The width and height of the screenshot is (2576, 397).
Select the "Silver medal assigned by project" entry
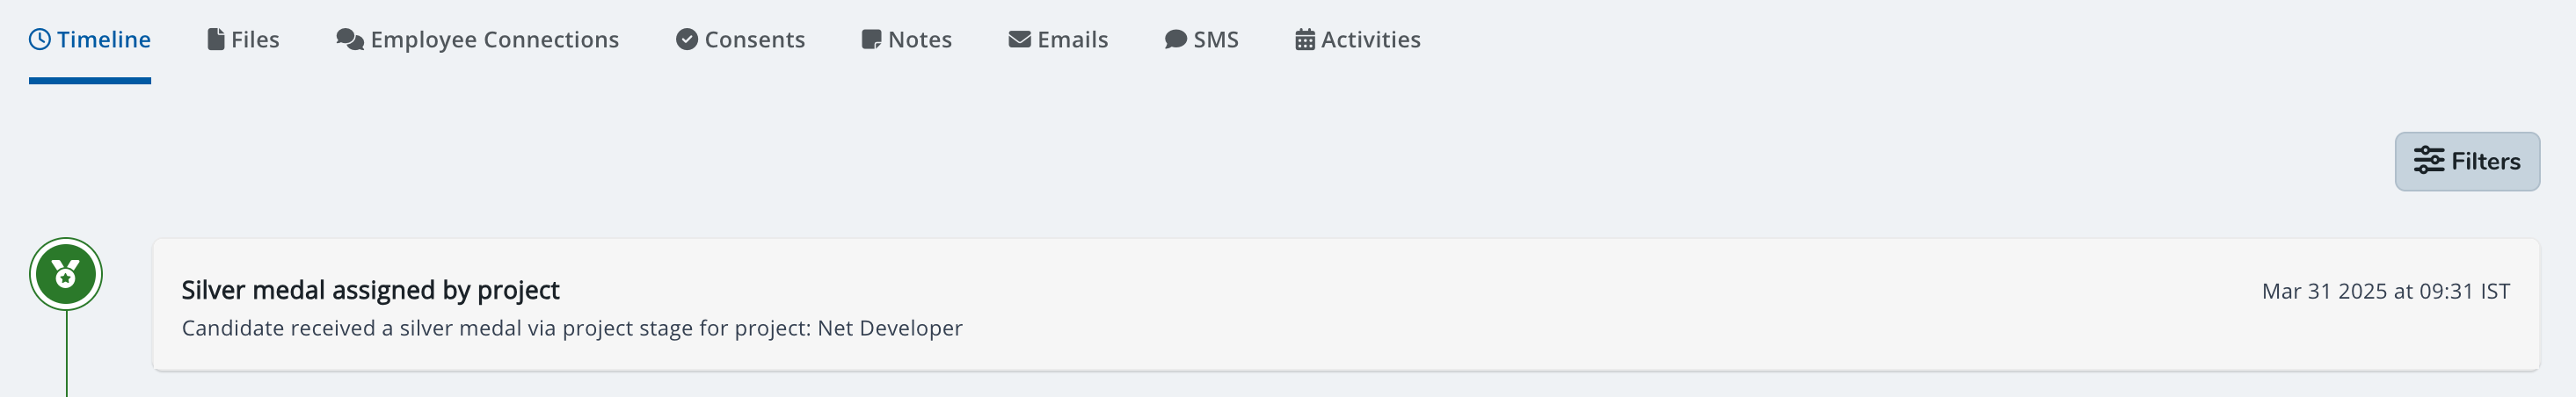pos(370,290)
